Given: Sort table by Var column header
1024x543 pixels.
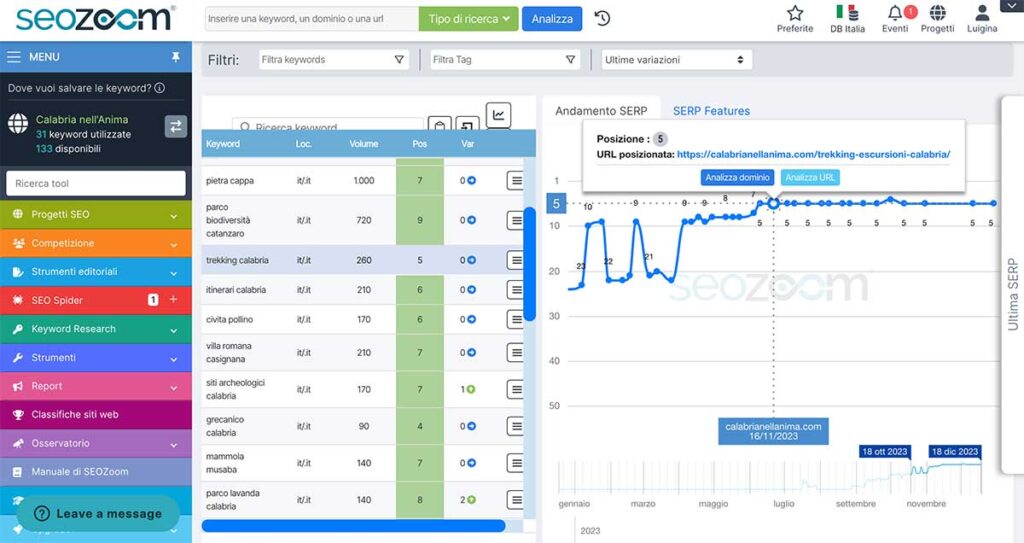Looking at the screenshot, I should pos(468,144).
